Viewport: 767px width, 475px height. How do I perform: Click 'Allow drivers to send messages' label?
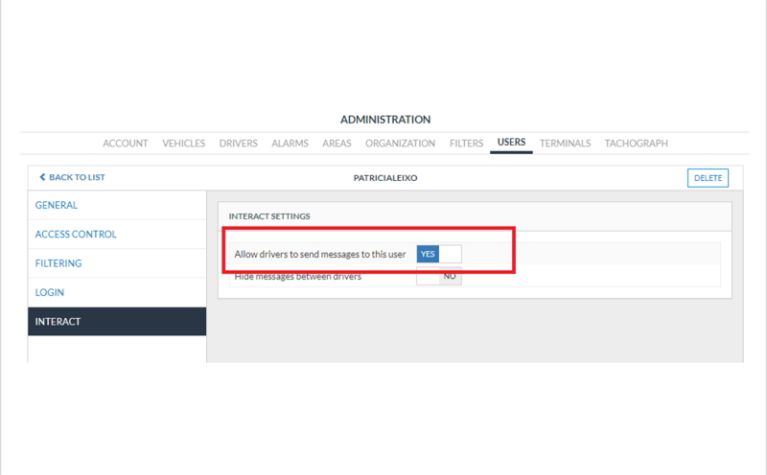[x=320, y=254]
